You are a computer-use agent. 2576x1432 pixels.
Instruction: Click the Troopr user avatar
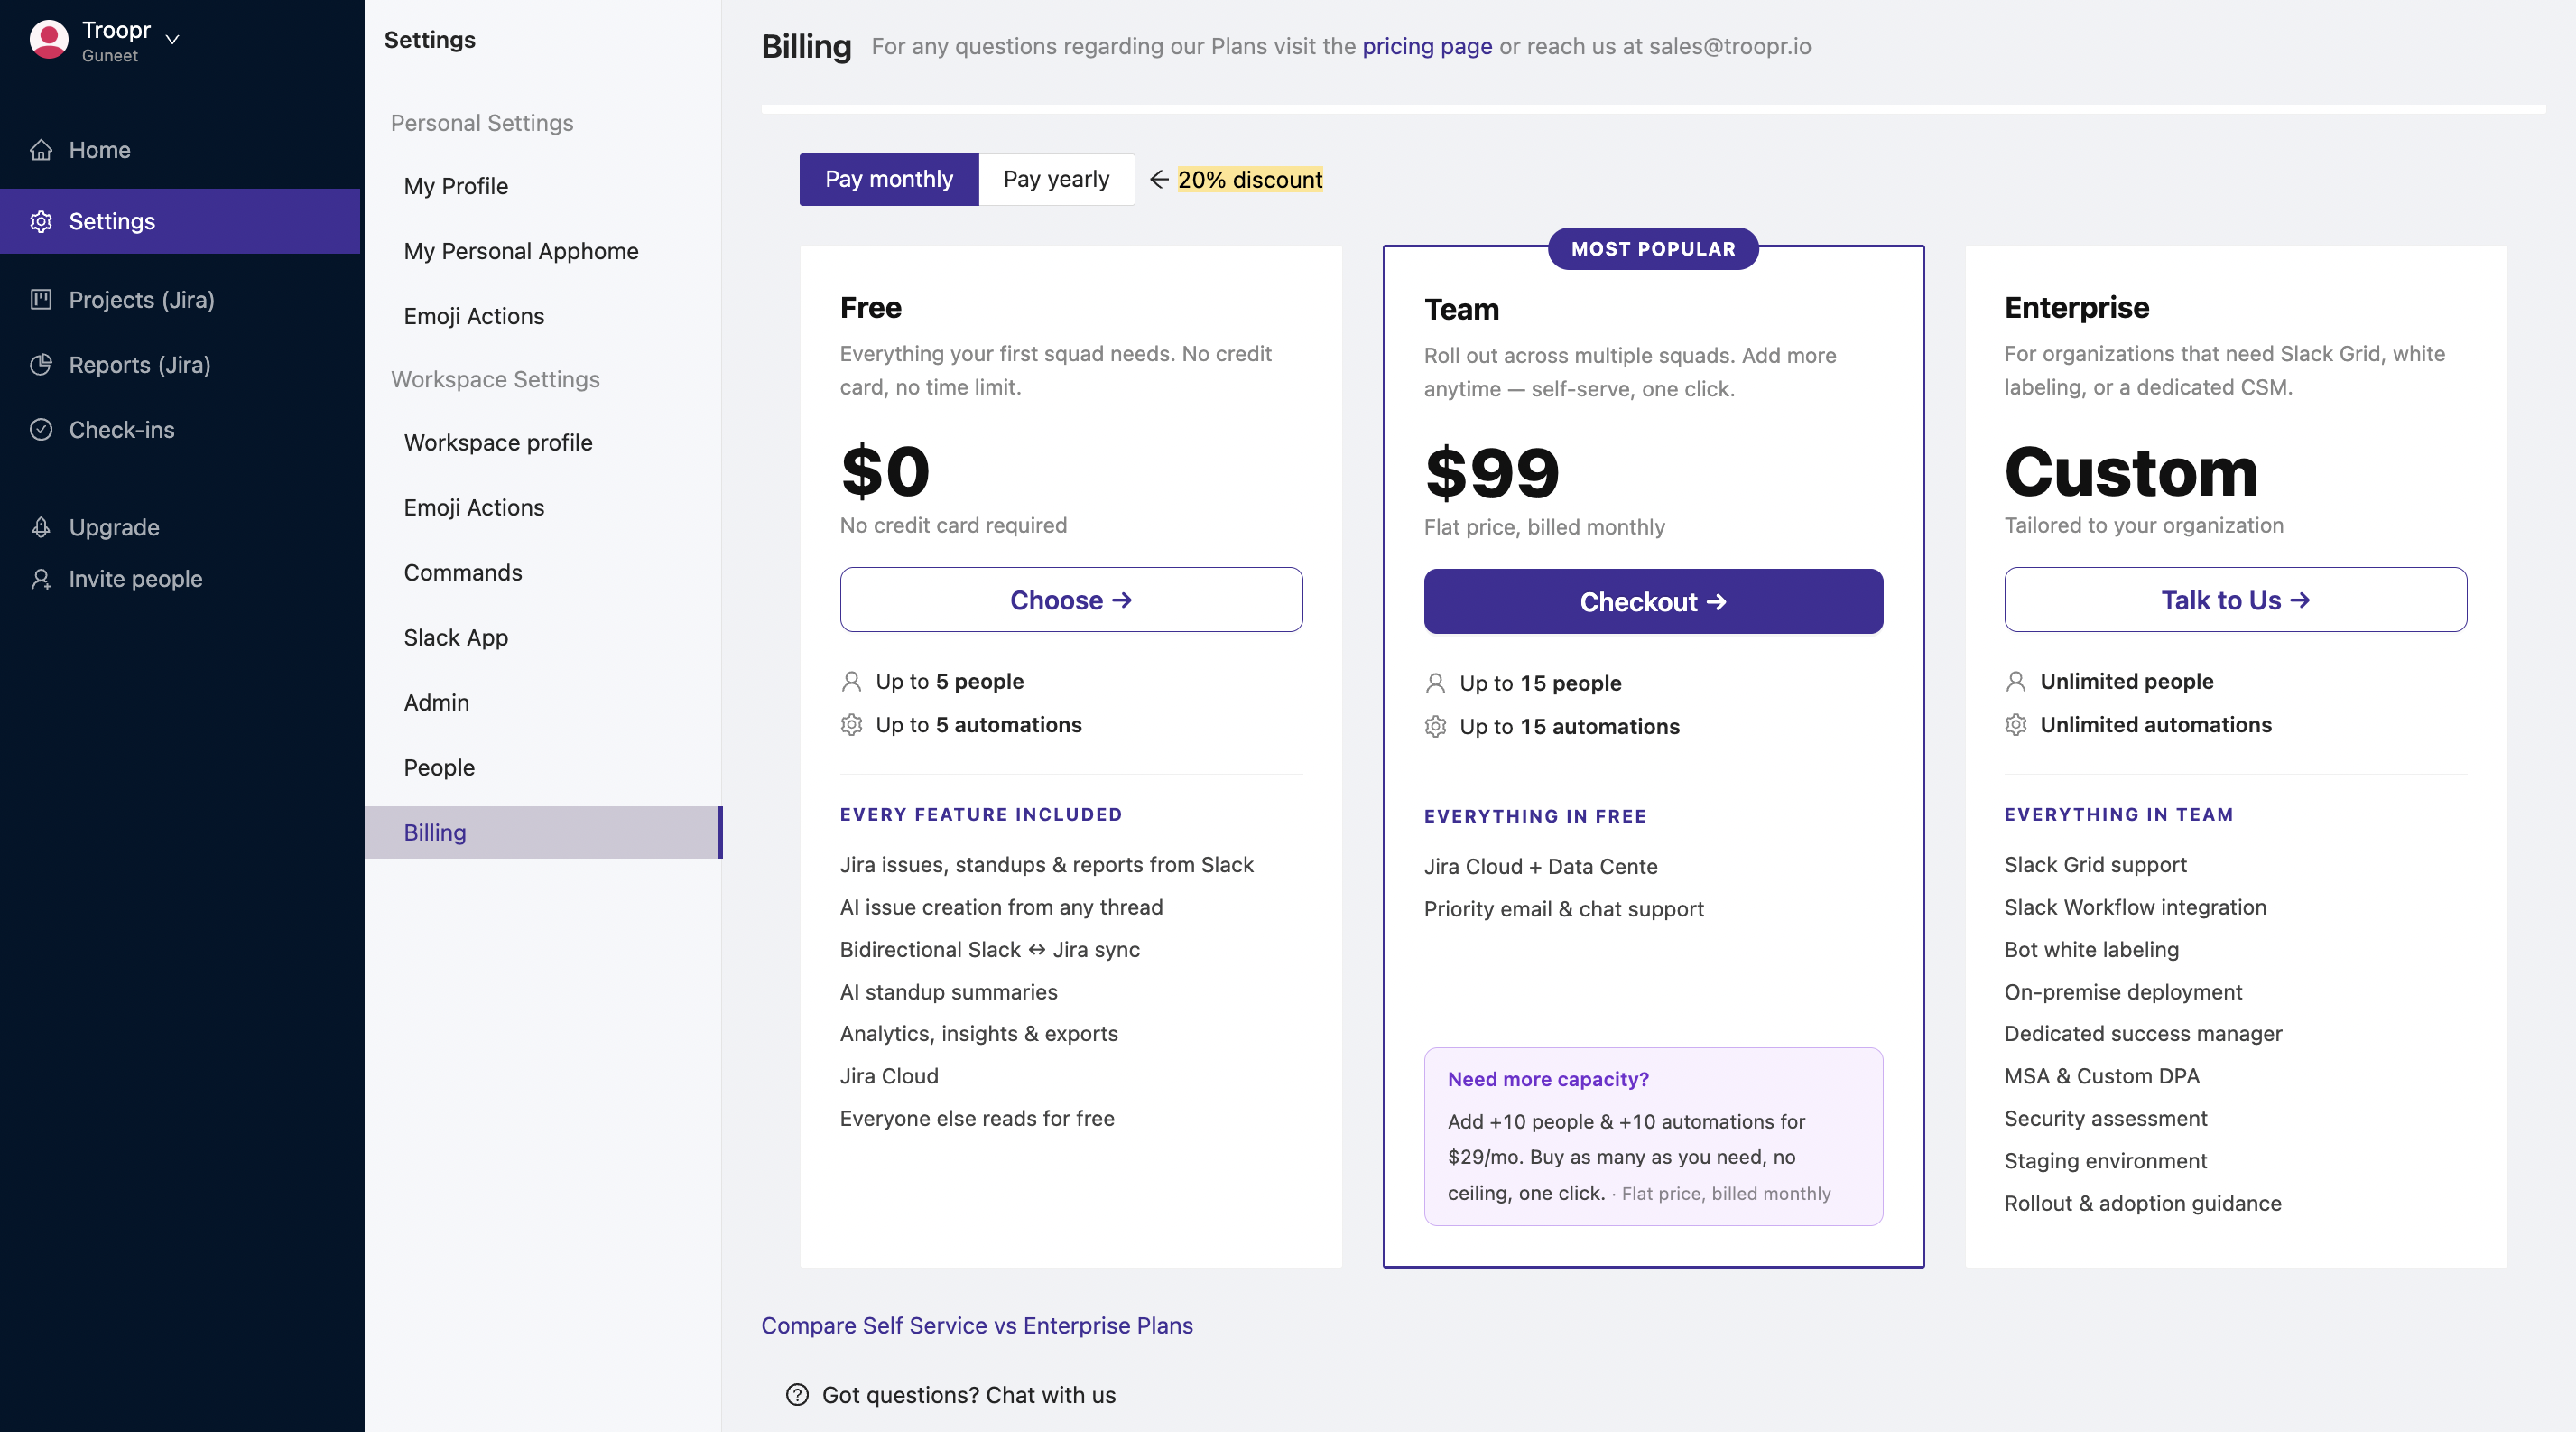pyautogui.click(x=49, y=40)
